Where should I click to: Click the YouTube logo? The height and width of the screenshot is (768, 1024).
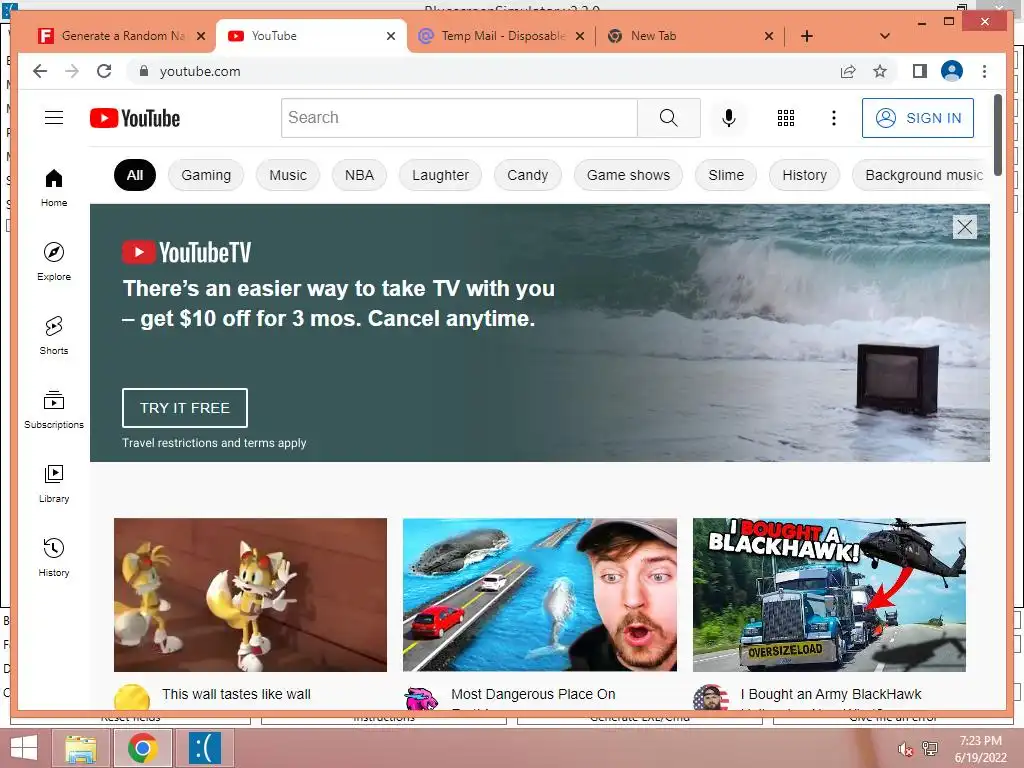coord(135,118)
